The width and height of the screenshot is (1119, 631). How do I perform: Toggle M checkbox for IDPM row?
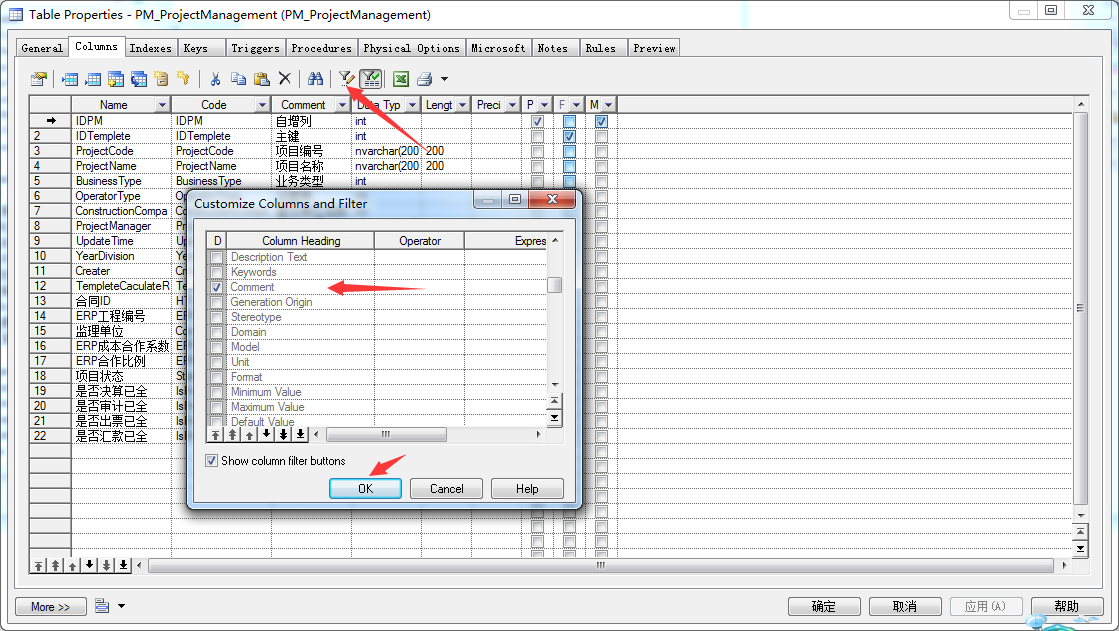coord(602,121)
